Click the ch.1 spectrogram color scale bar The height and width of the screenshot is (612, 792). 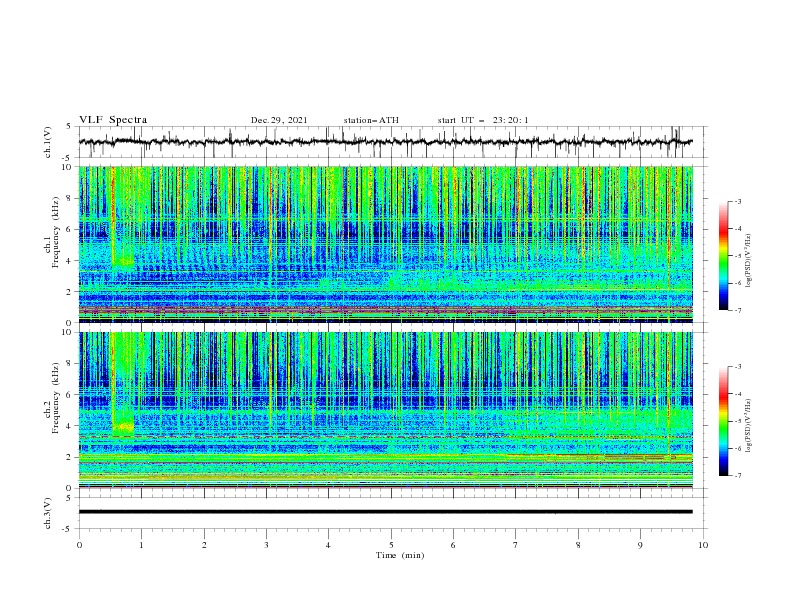(723, 256)
